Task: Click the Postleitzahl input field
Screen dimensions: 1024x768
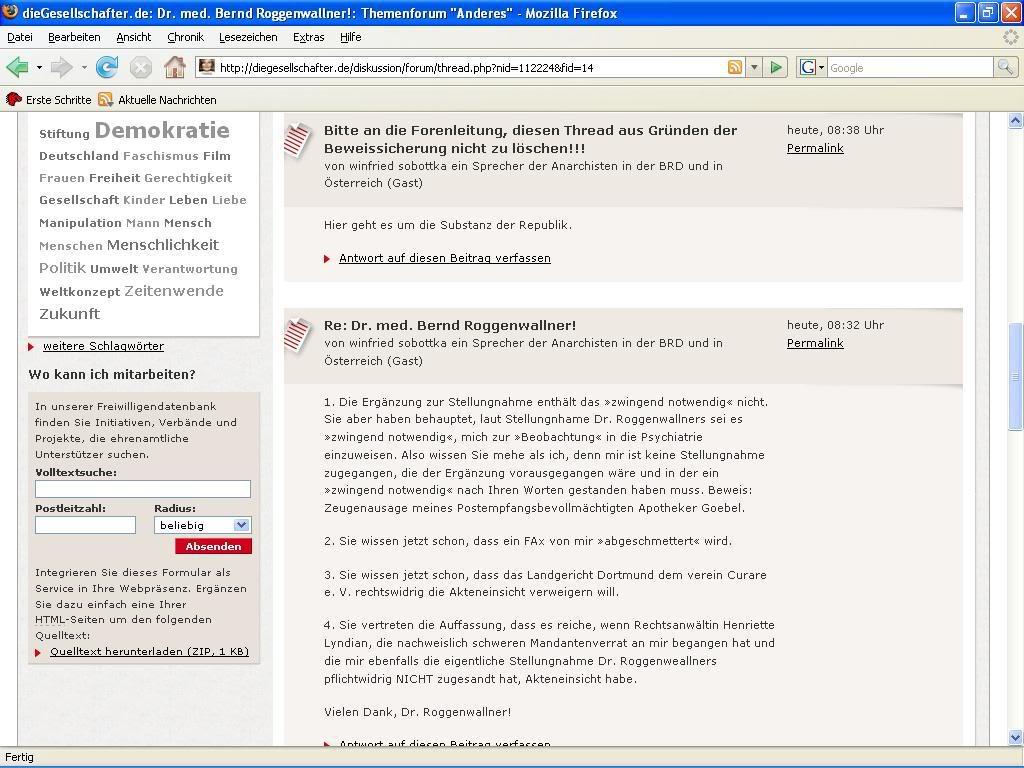Action: 85,525
